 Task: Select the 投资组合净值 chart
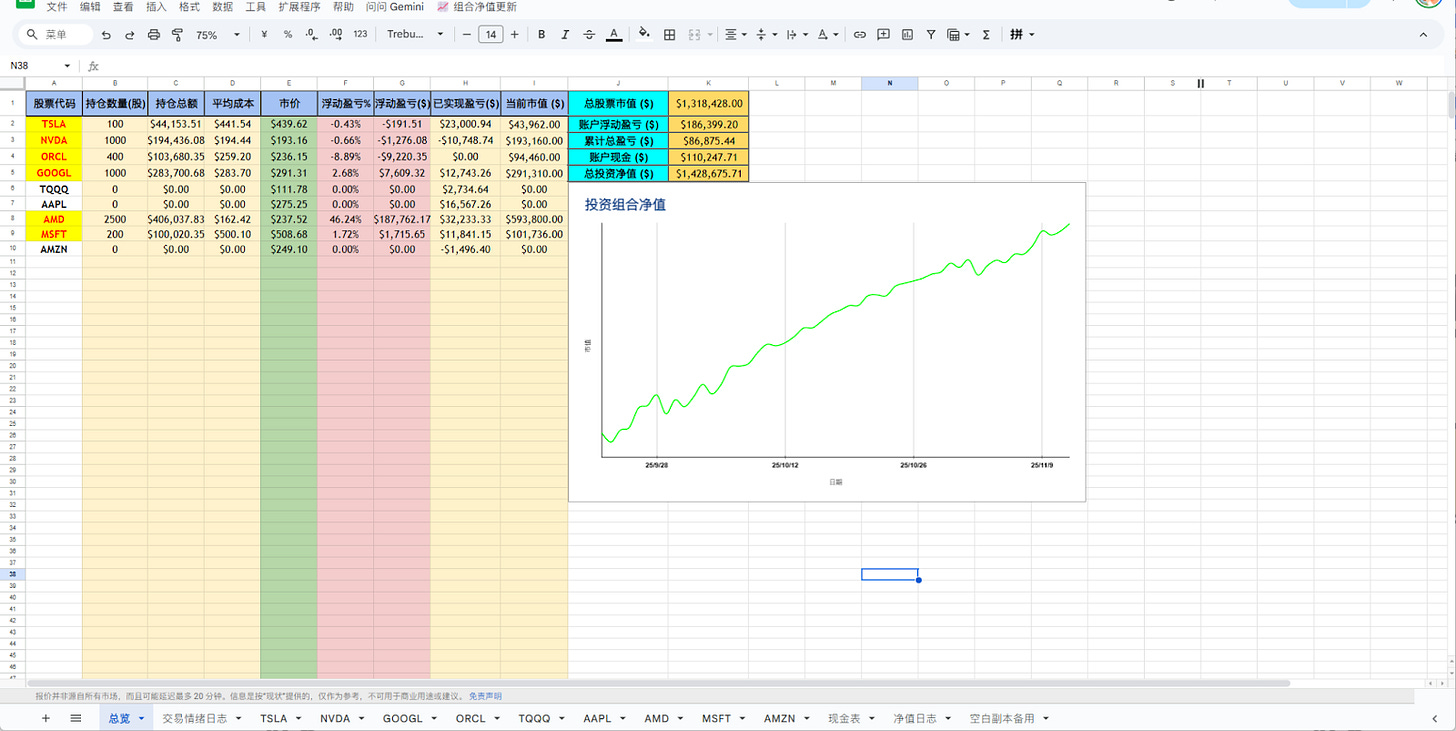coord(827,342)
